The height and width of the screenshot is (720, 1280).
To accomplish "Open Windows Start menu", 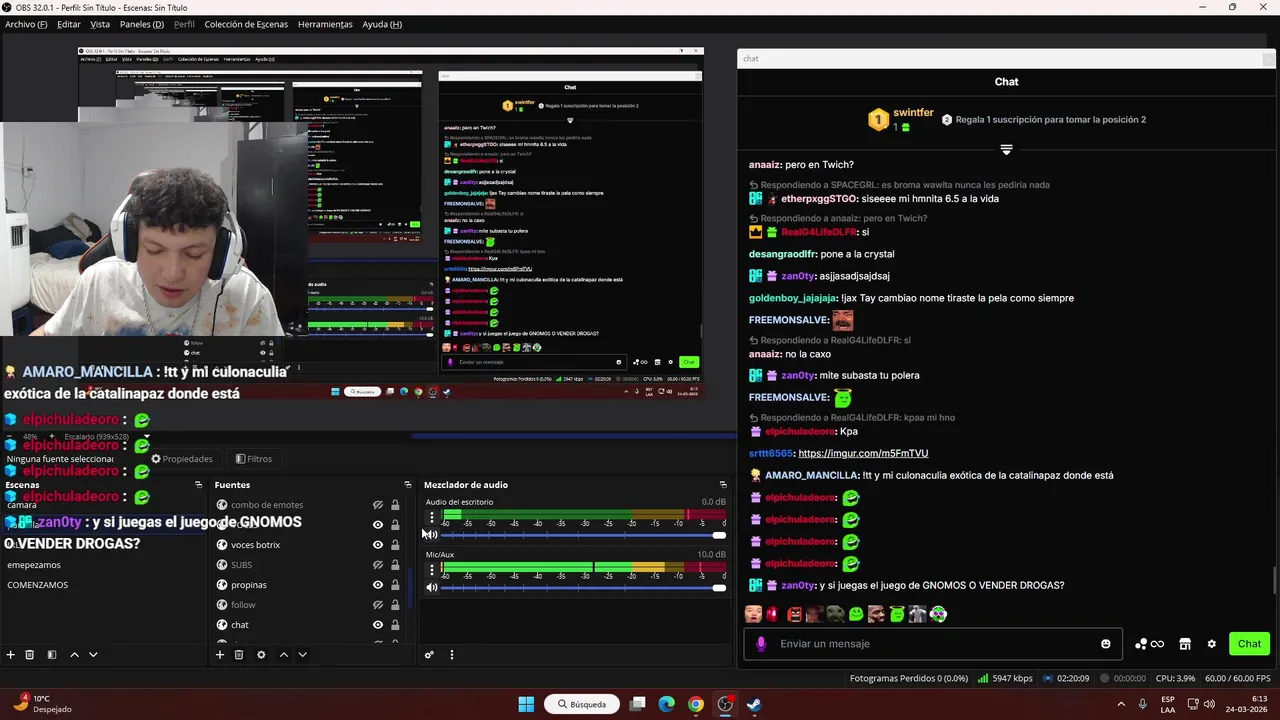I will (526, 704).
